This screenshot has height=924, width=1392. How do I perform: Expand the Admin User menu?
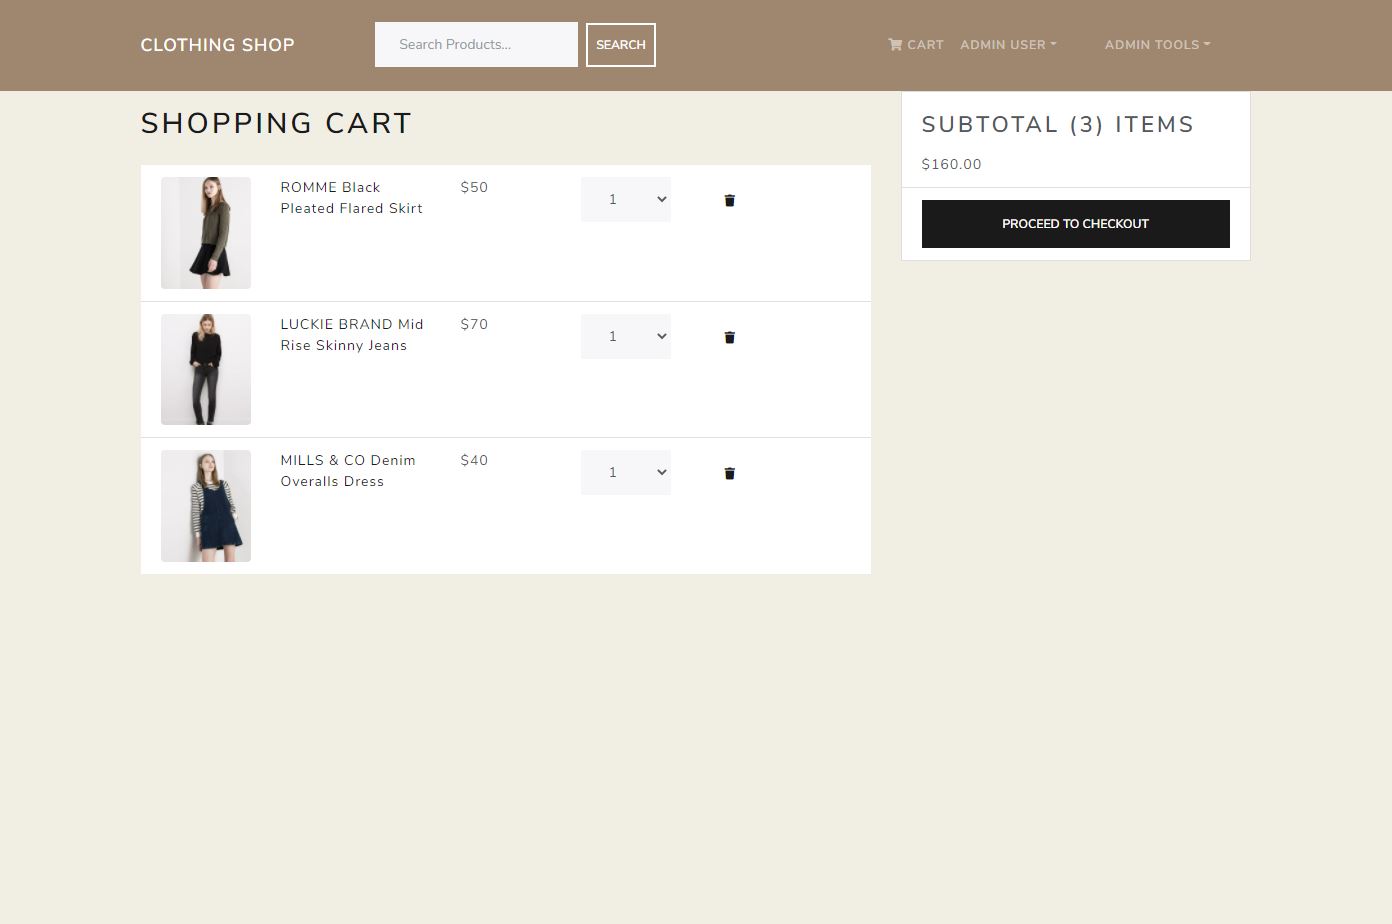(x=1008, y=45)
